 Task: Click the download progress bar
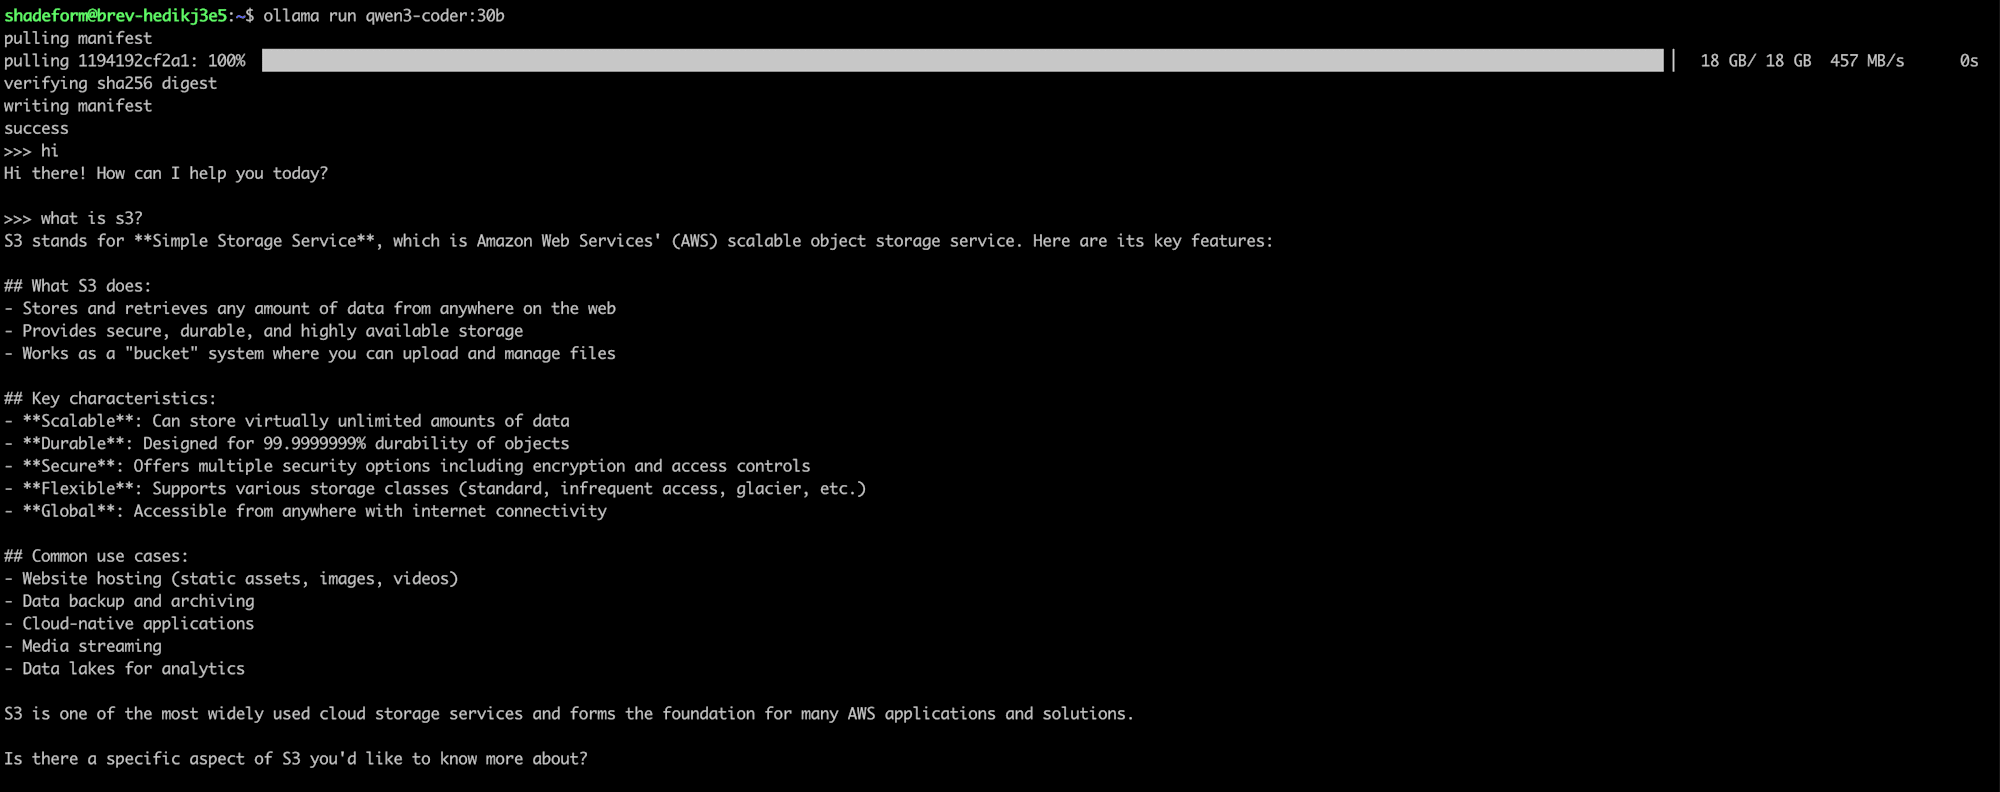(x=962, y=61)
